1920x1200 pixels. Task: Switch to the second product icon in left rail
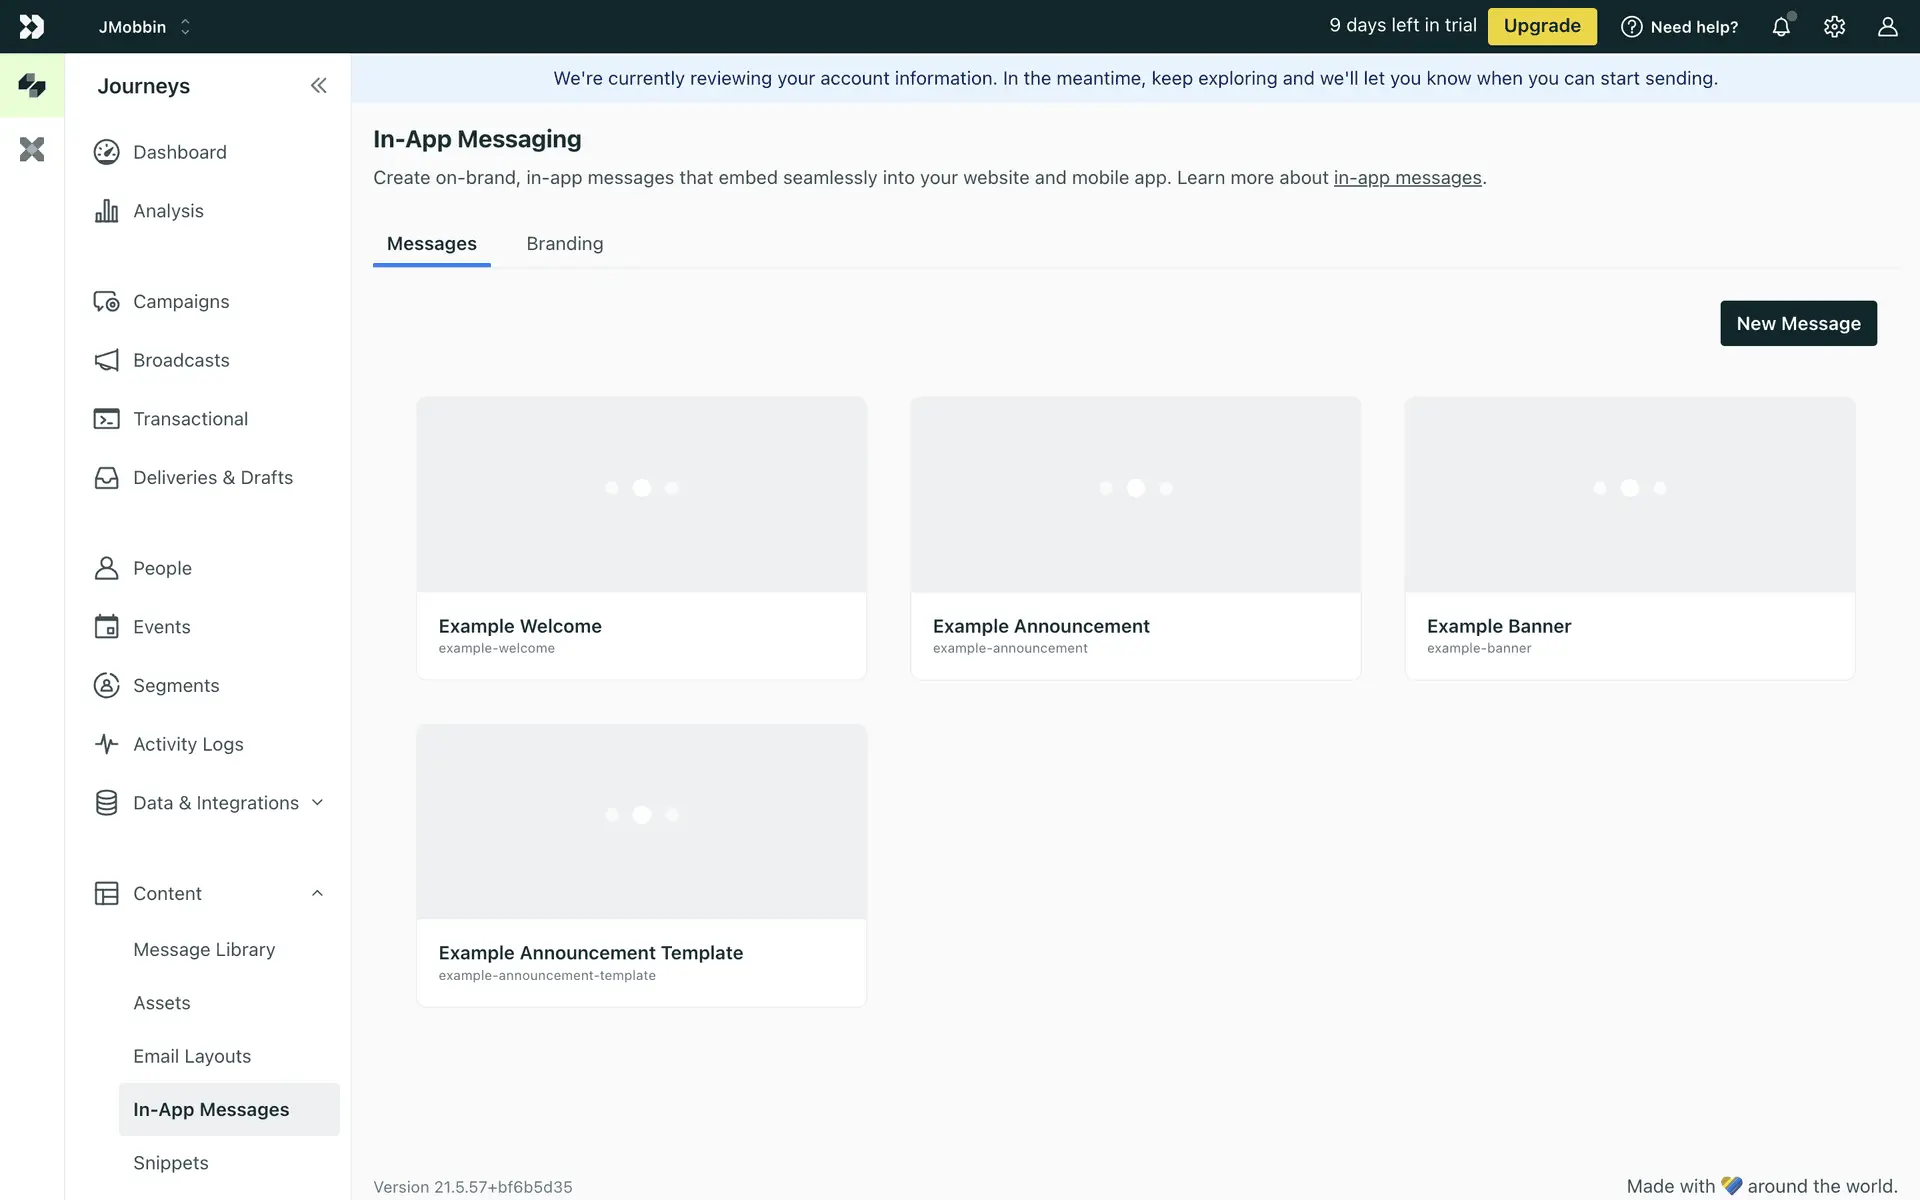point(32,150)
